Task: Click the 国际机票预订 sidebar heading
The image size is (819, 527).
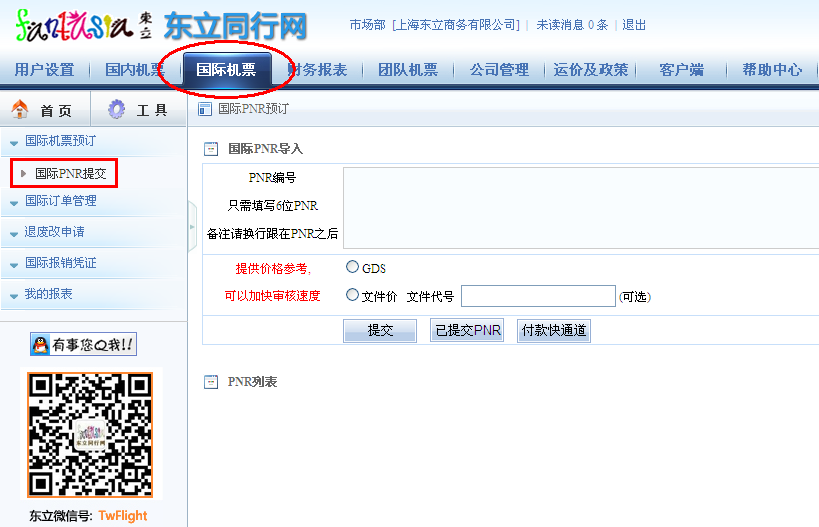Action: (61, 141)
